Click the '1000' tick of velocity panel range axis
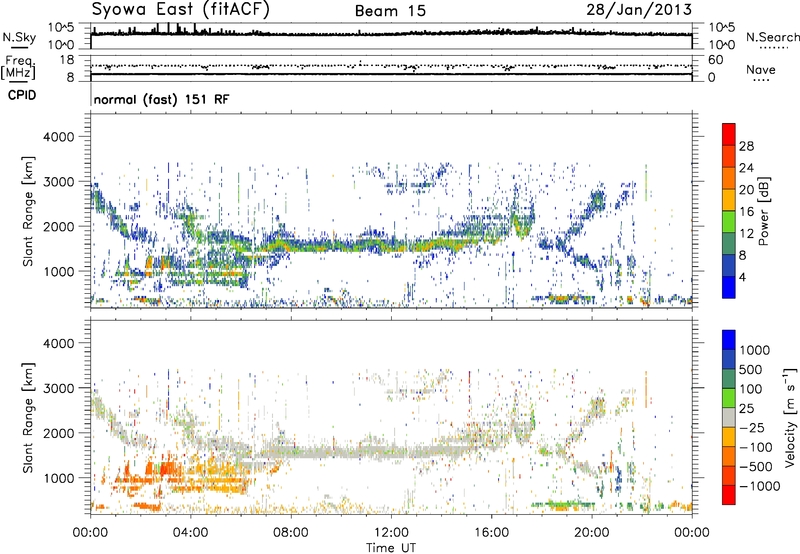800x554 pixels. [58, 477]
